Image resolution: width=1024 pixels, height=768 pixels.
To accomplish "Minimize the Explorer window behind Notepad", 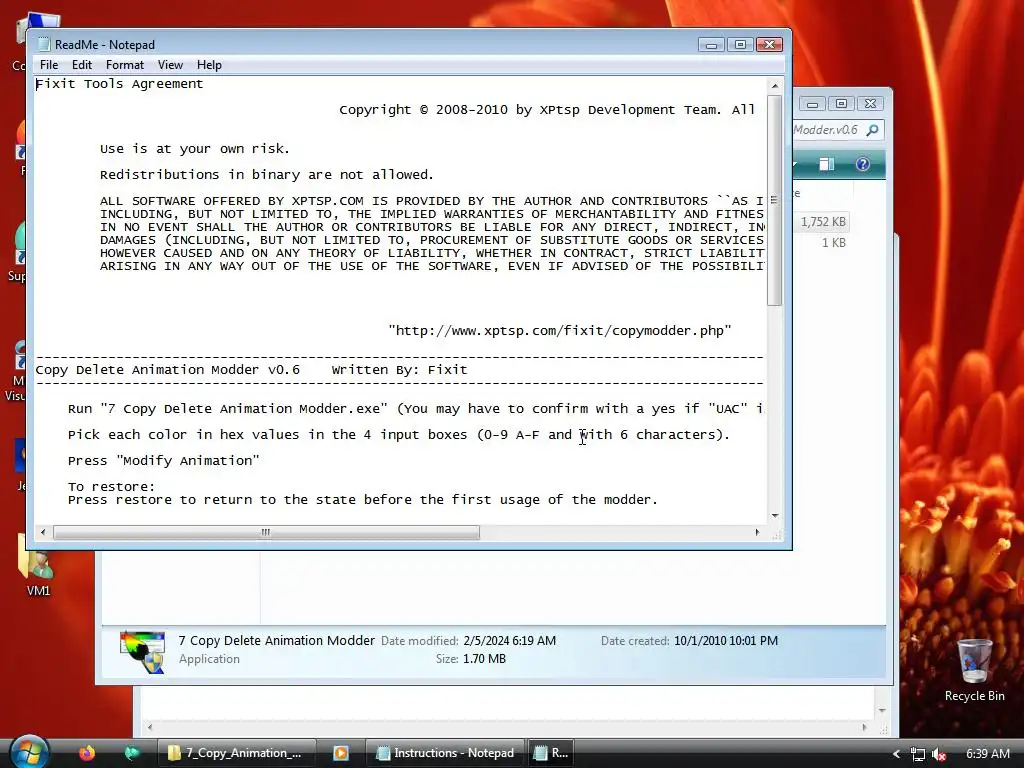I will coord(812,104).
